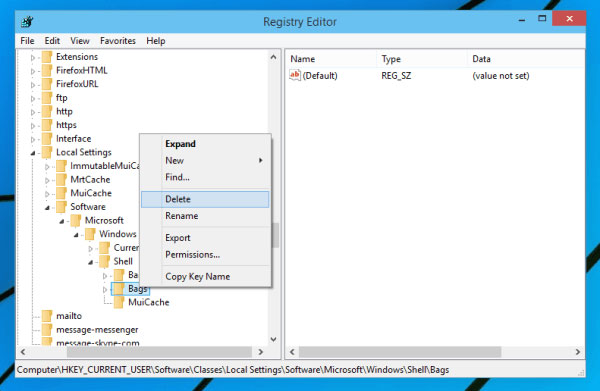Click the ImmutableMuiCache folder icon
The height and width of the screenshot is (391, 600).
[61, 166]
